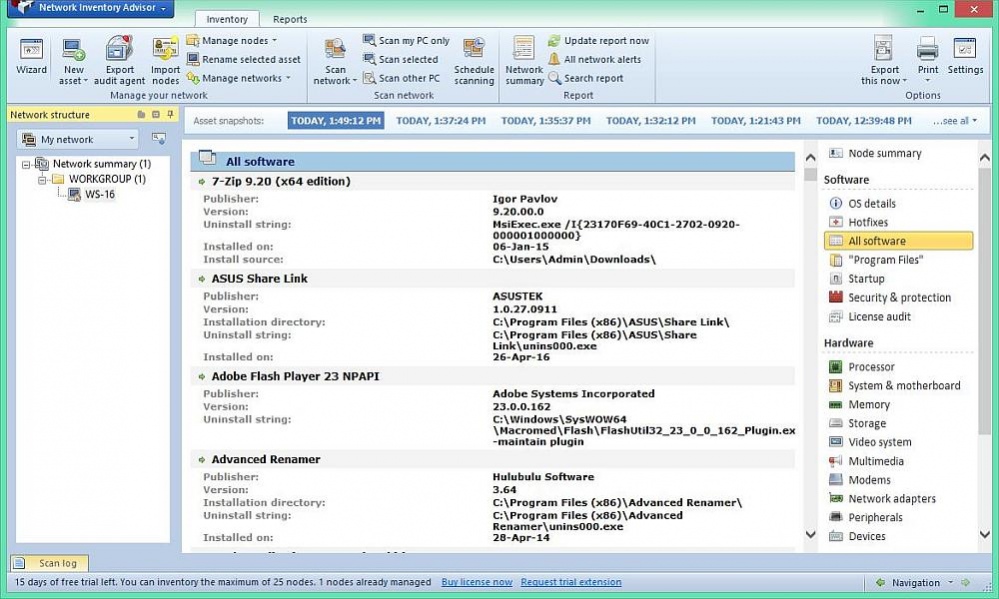
Task: Open Manage networks dropdown
Action: (240, 78)
